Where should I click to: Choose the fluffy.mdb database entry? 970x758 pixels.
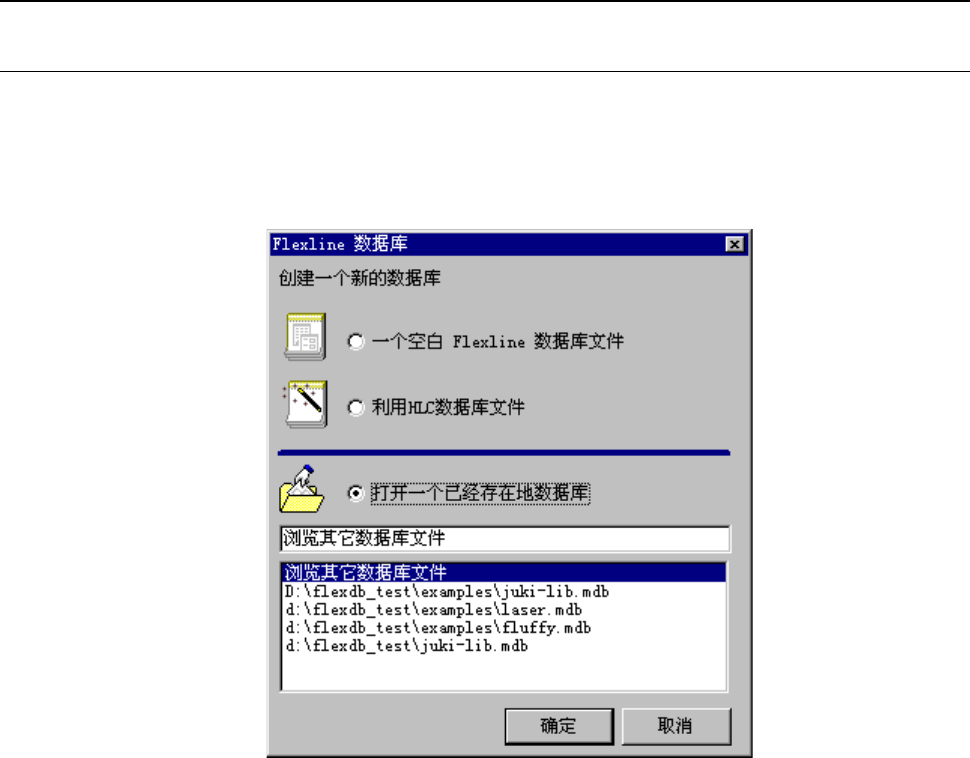(x=504, y=627)
